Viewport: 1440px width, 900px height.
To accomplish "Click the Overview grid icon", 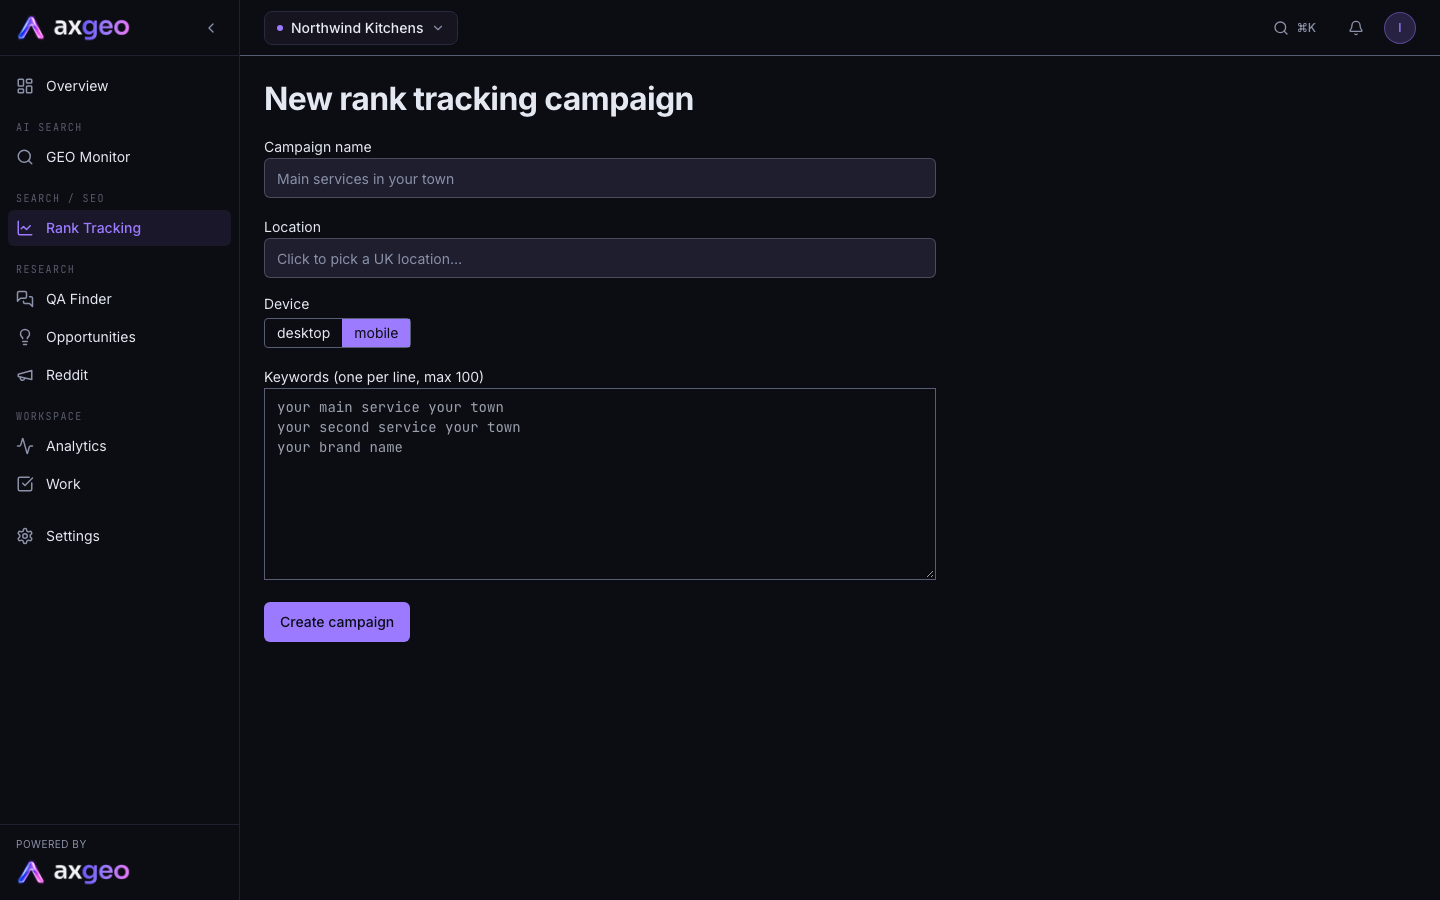I will point(25,86).
